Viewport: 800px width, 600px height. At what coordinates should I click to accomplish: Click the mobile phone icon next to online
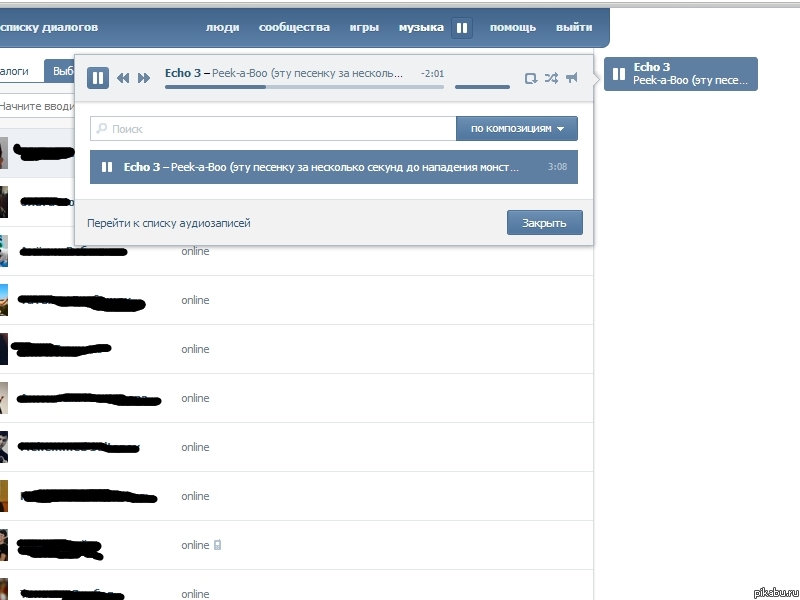point(217,545)
